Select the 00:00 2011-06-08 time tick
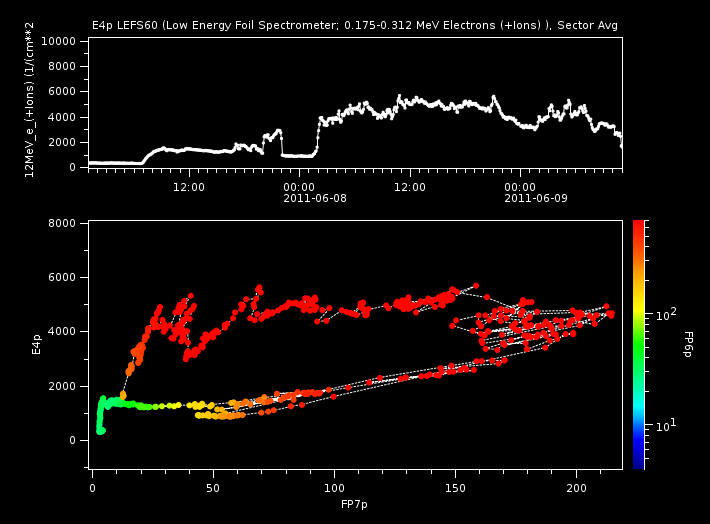 click(299, 192)
